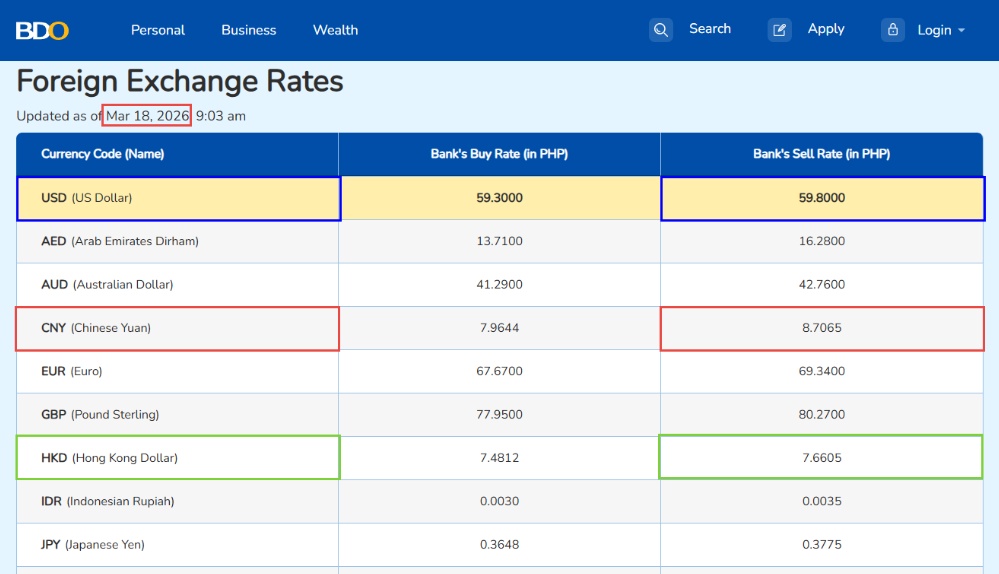The image size is (999, 574).
Task: Expand the Login dropdown arrow
Action: pyautogui.click(x=962, y=30)
